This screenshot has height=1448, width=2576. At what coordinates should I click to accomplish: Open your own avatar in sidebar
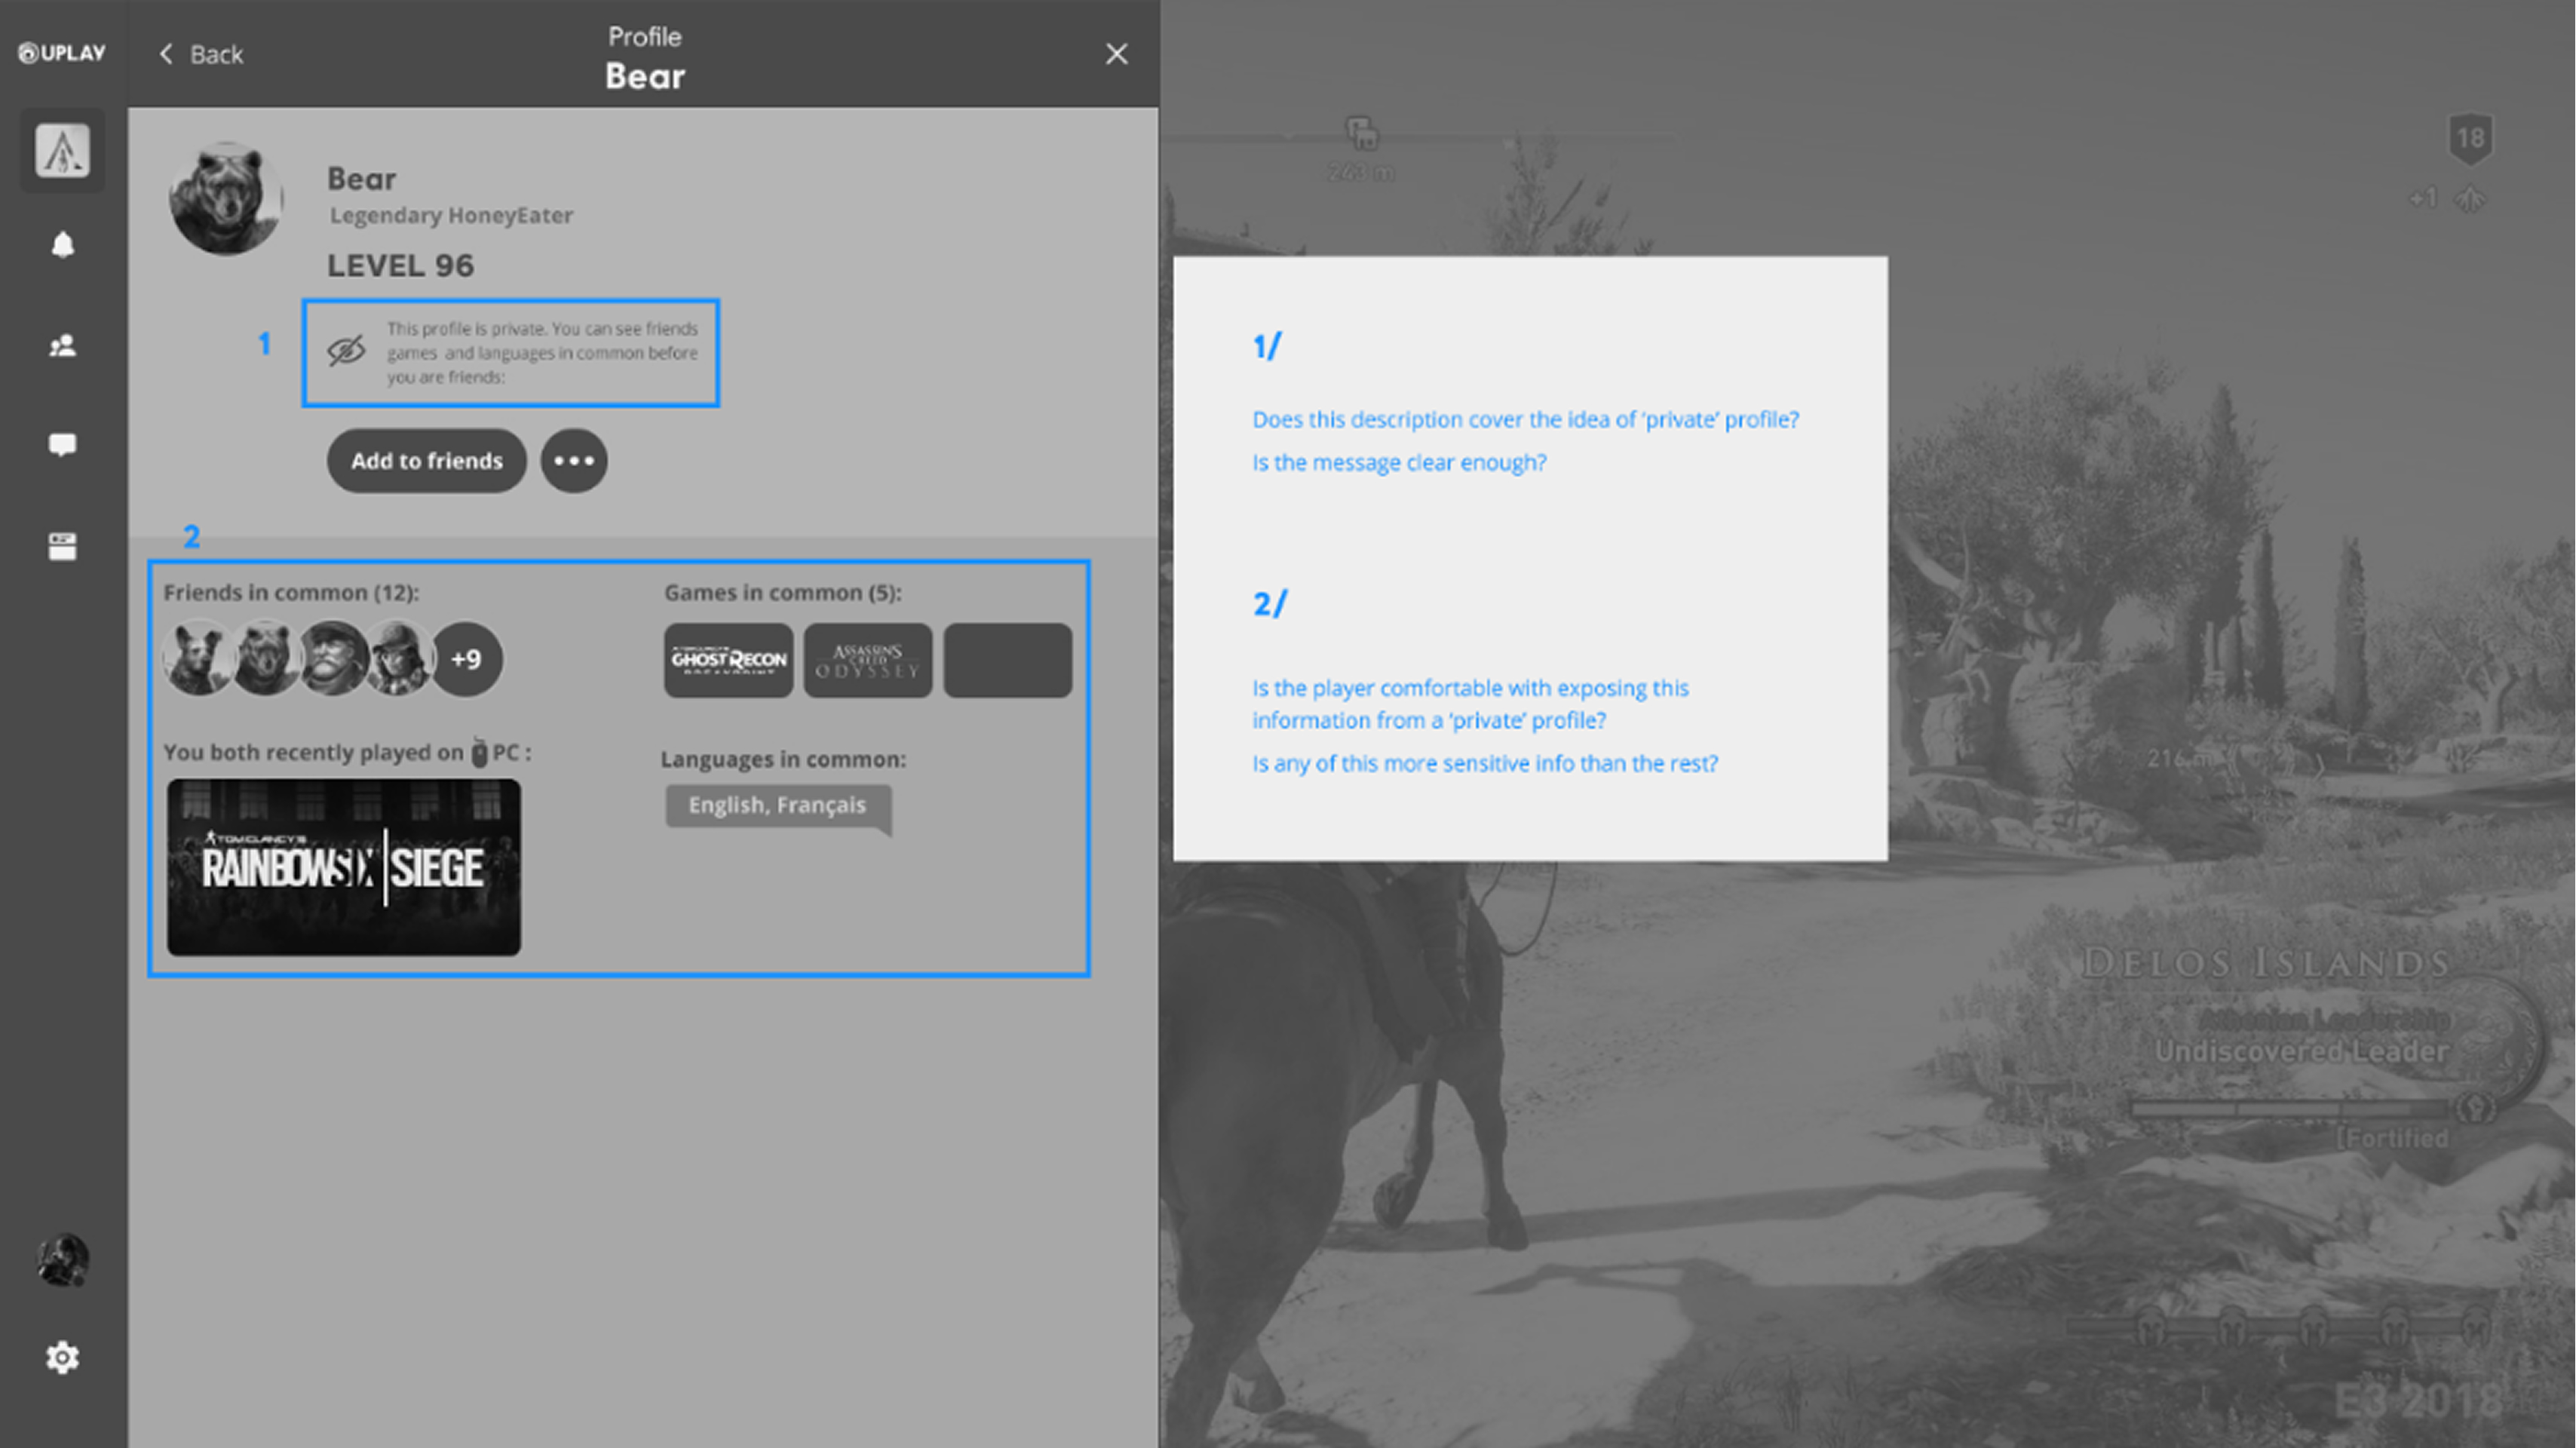pos(63,1259)
